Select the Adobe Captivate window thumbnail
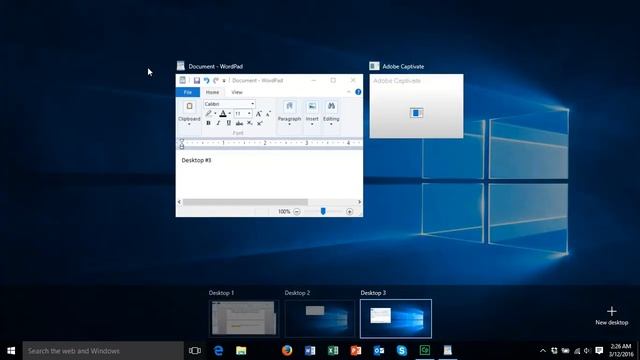This screenshot has width=640, height=360. pos(416,106)
